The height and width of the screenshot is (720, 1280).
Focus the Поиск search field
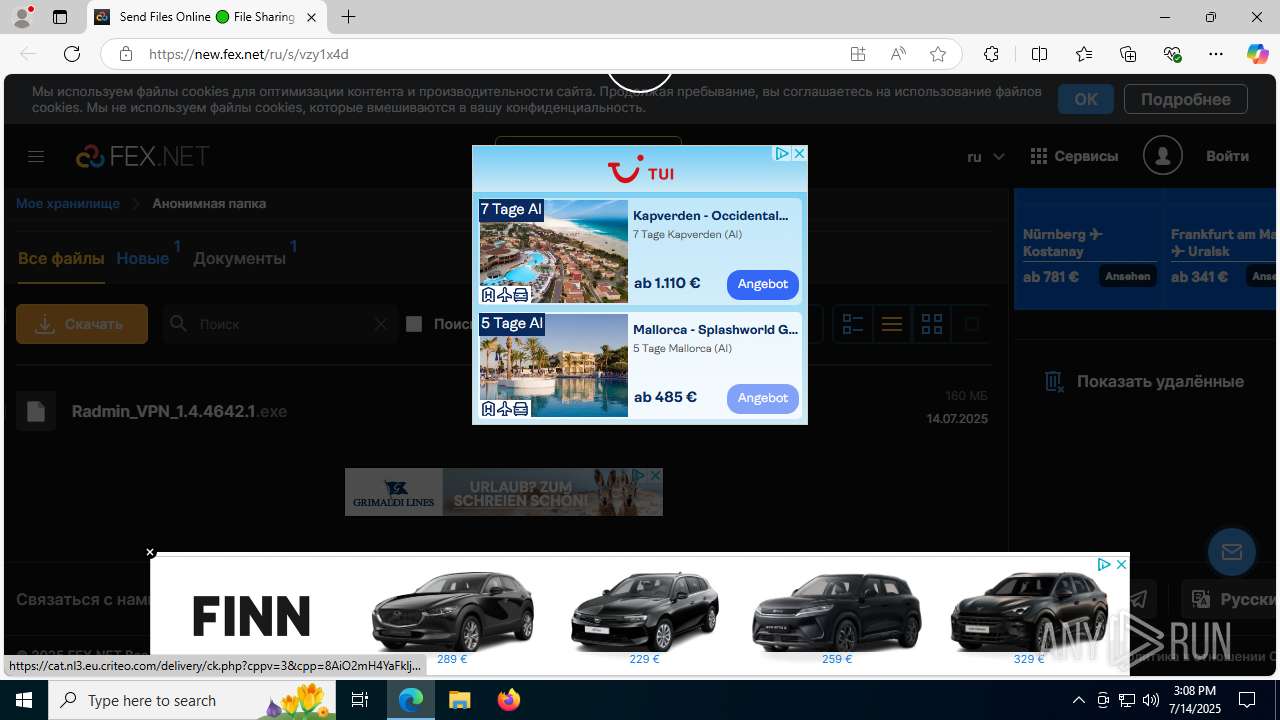pyautogui.click(x=280, y=324)
